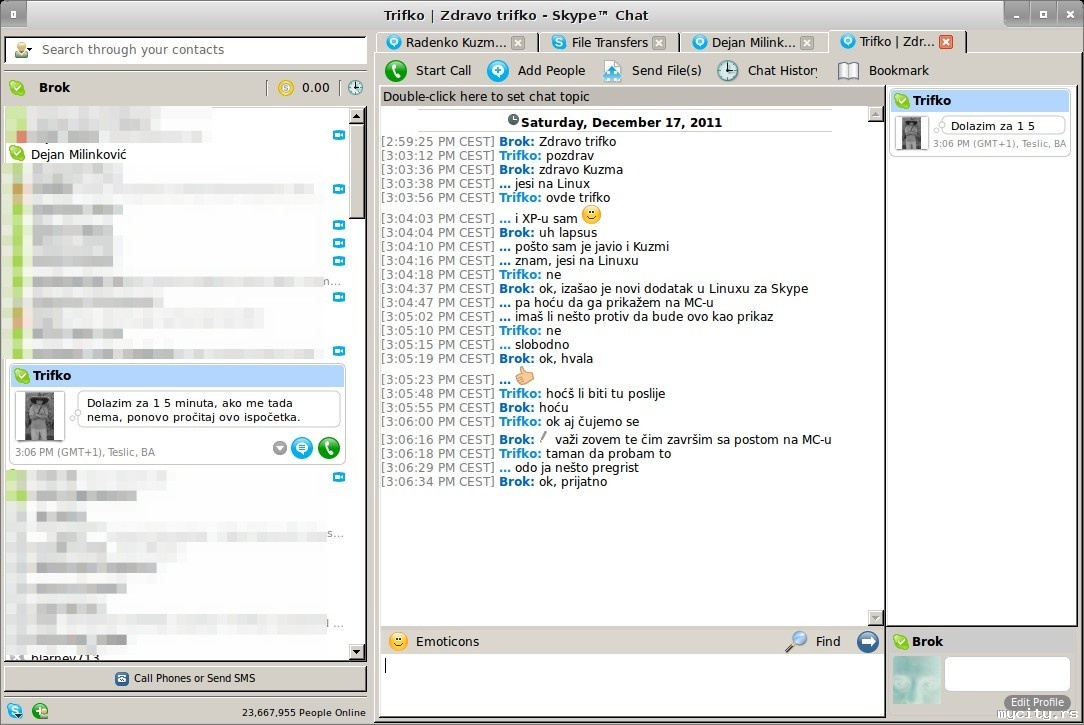
Task: Click the Skype credit coin icon
Action: pyautogui.click(x=286, y=88)
